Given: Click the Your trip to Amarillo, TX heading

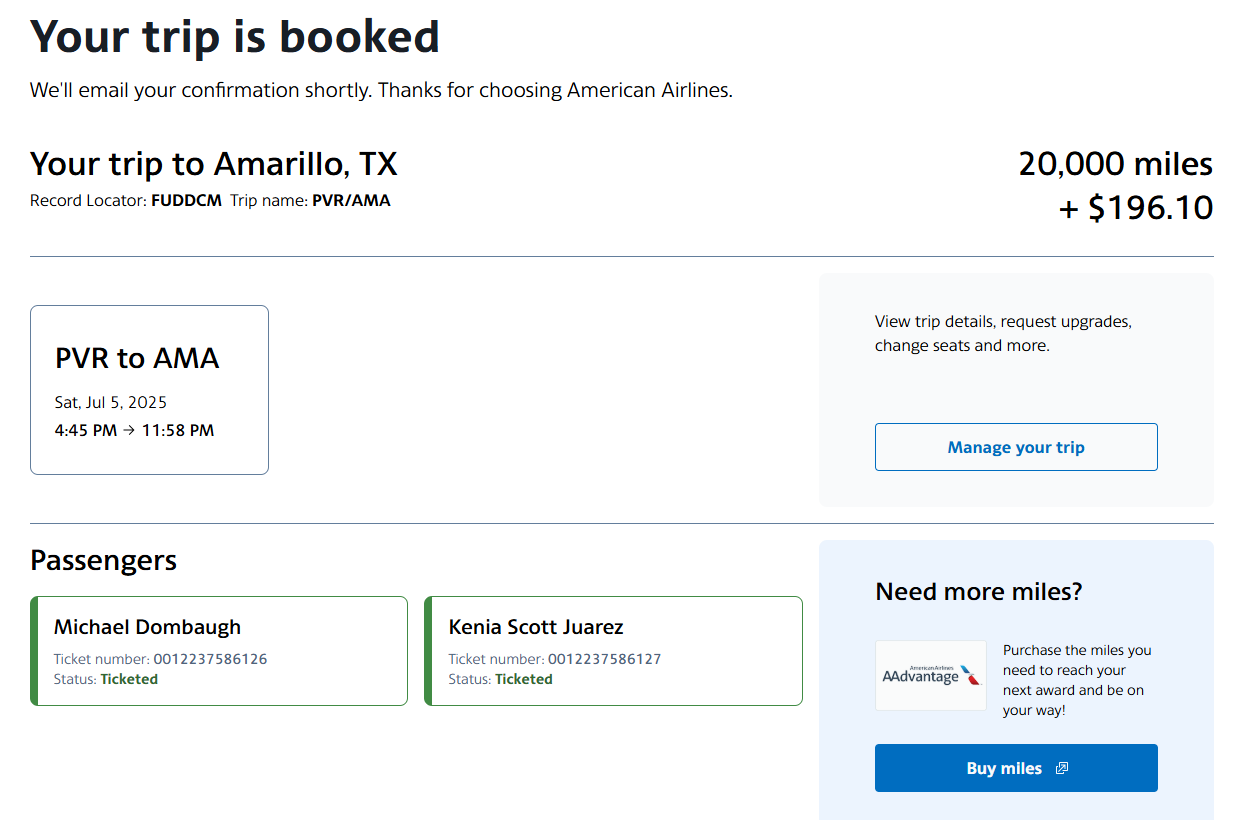Looking at the screenshot, I should [x=213, y=163].
